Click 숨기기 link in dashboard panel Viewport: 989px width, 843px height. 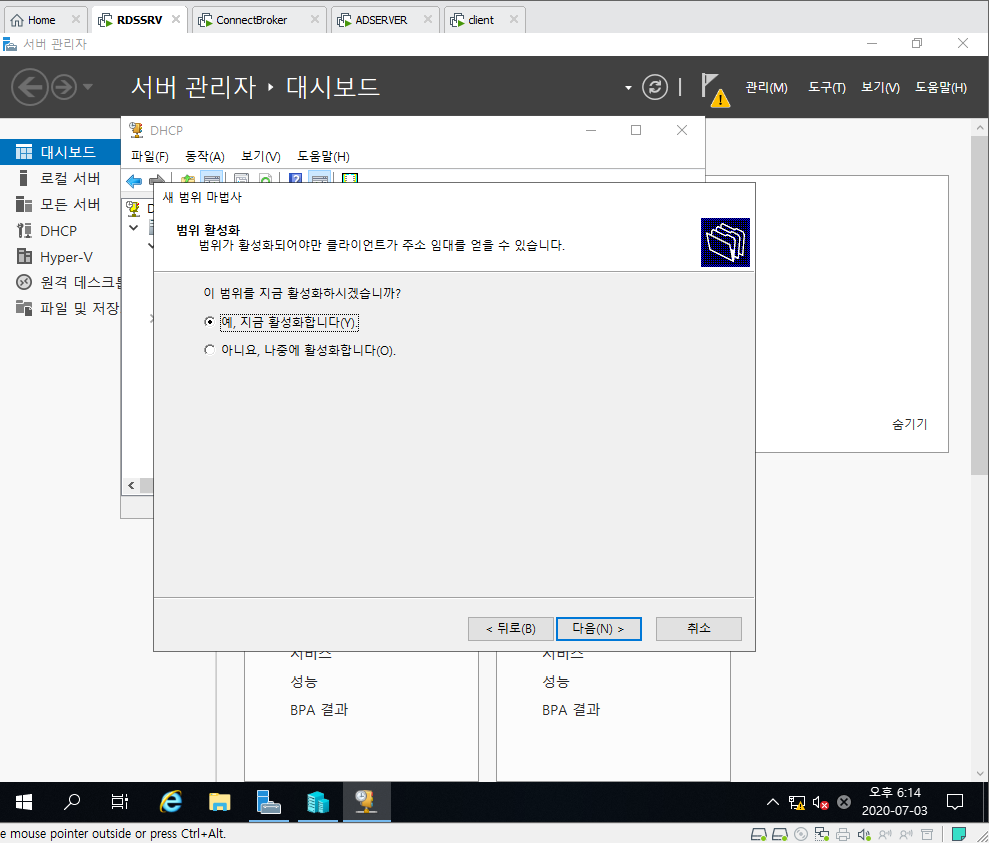click(910, 424)
